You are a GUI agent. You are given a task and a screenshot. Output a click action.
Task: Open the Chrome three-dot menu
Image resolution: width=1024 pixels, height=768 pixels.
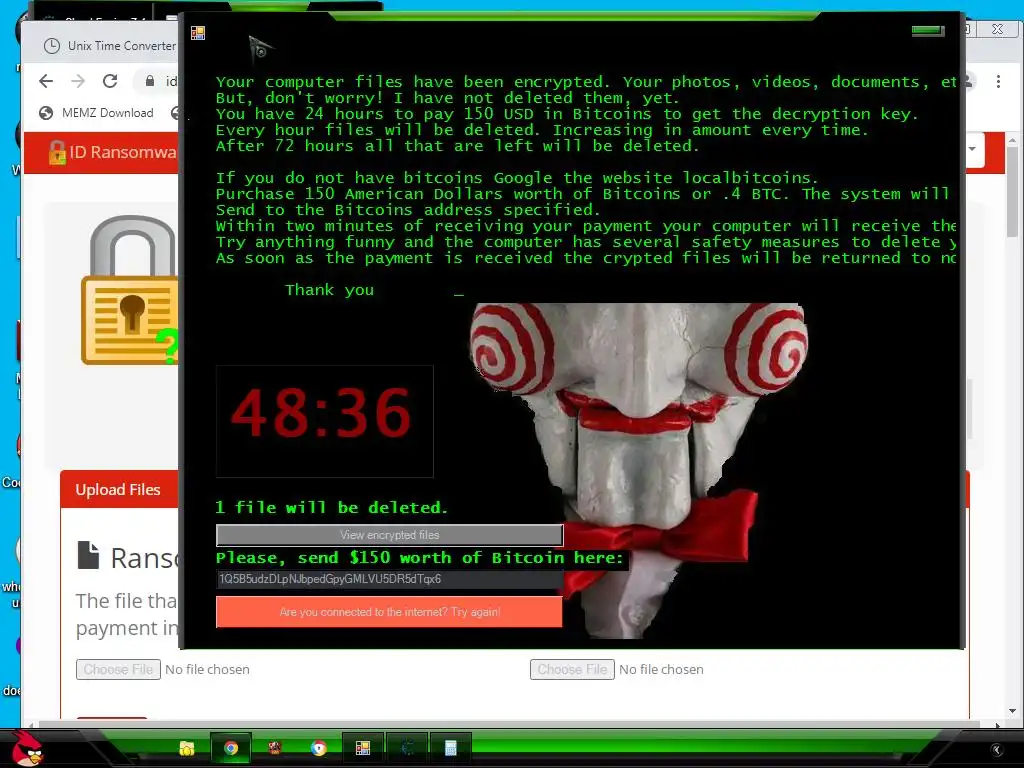(998, 81)
